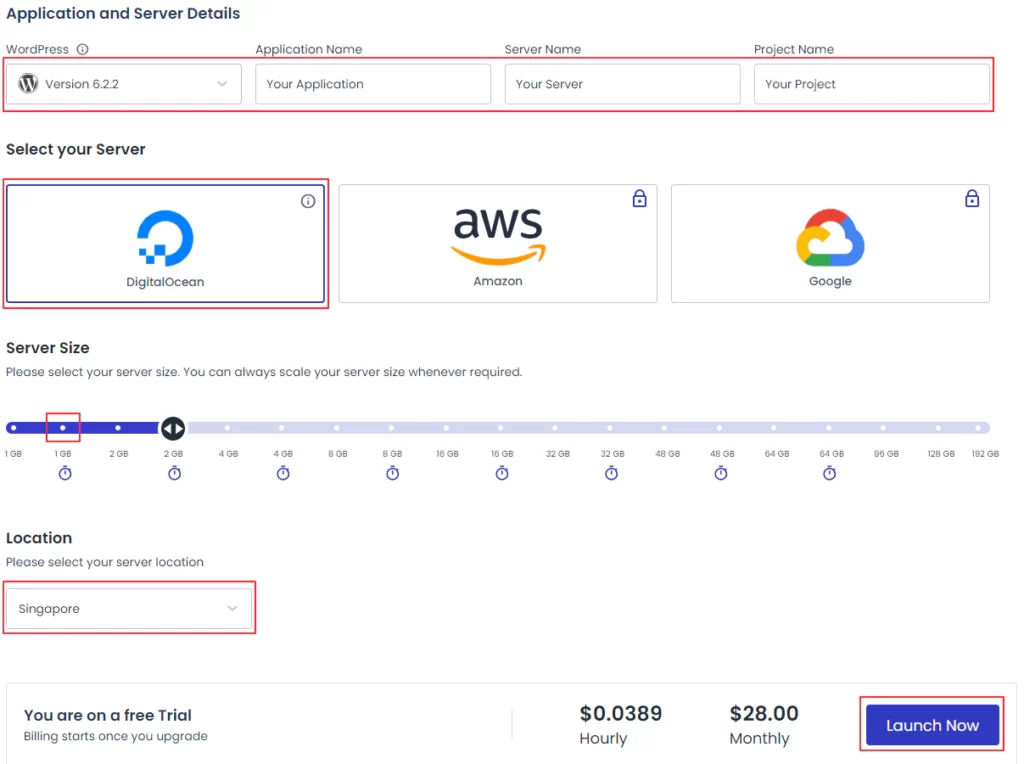The width and height of the screenshot is (1024, 764).
Task: Click the Location heading
Action: 39,537
